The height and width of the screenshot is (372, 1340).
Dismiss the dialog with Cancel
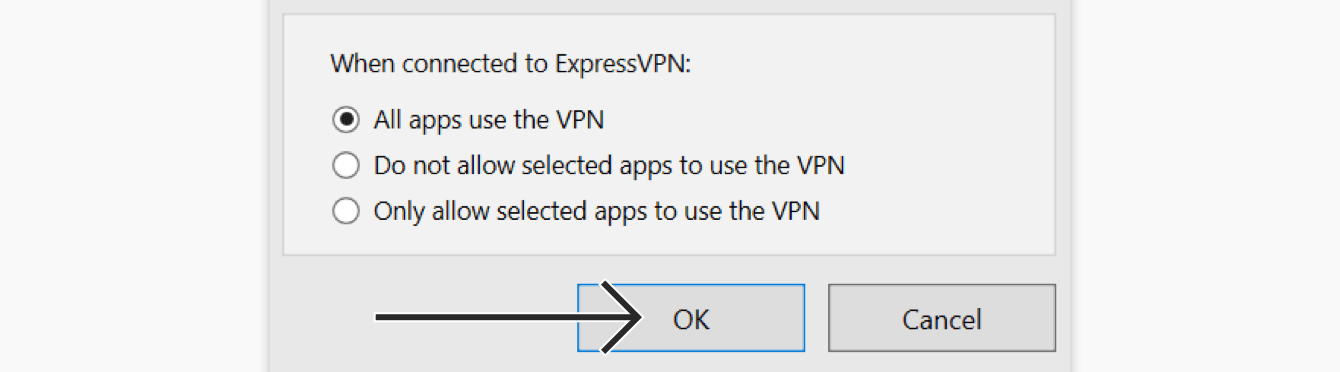942,318
